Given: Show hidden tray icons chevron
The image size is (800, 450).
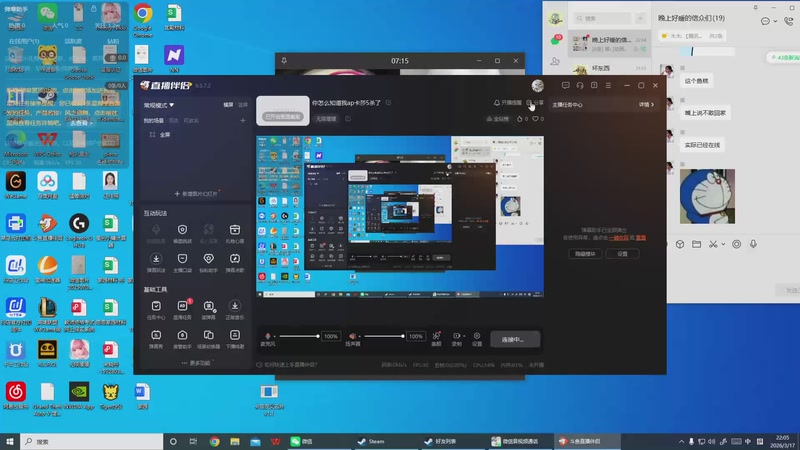Looking at the screenshot, I should pyautogui.click(x=681, y=441).
